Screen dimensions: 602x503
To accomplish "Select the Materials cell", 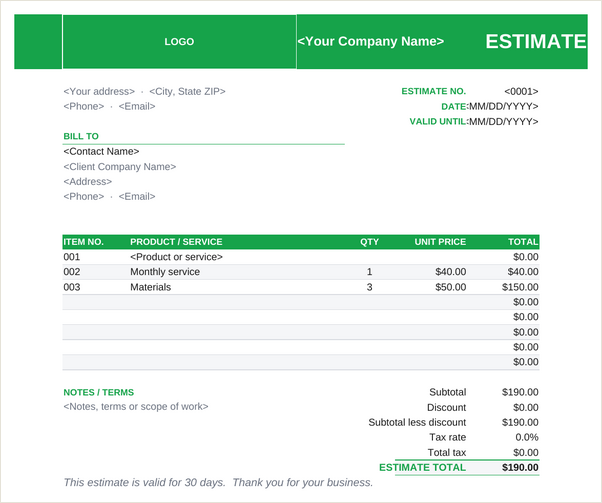I will (x=150, y=287).
